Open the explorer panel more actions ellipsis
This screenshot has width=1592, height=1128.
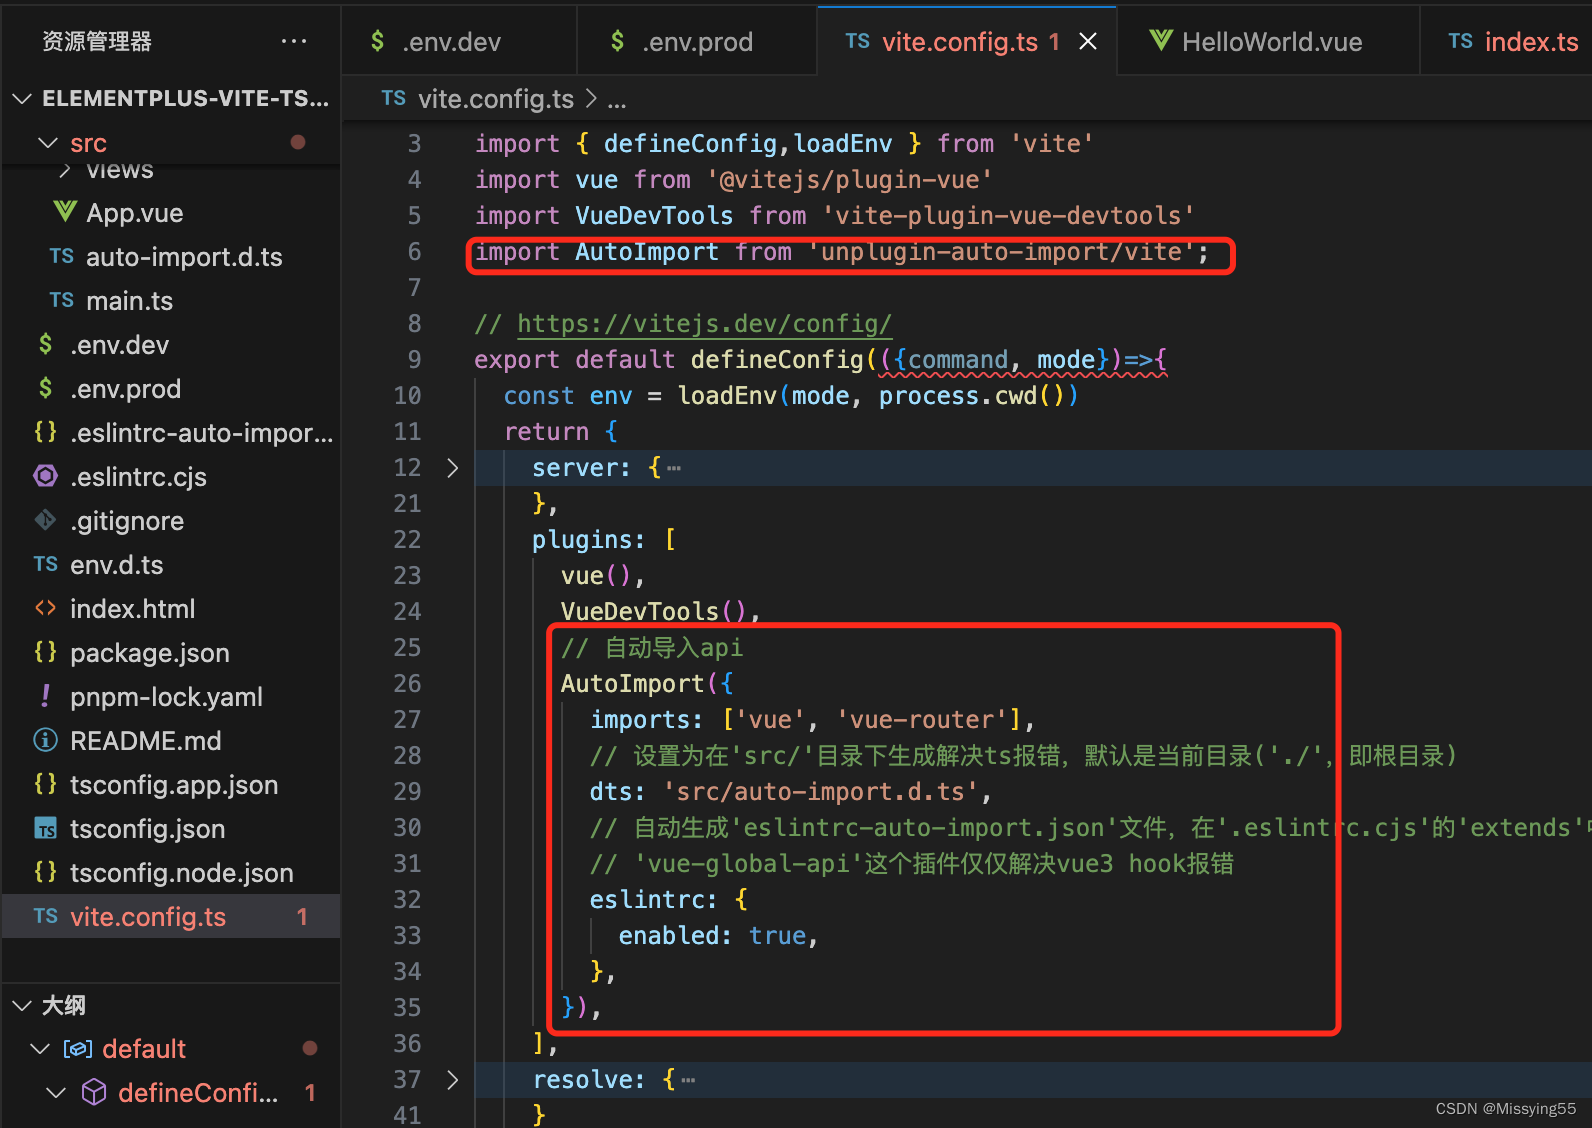(x=294, y=41)
